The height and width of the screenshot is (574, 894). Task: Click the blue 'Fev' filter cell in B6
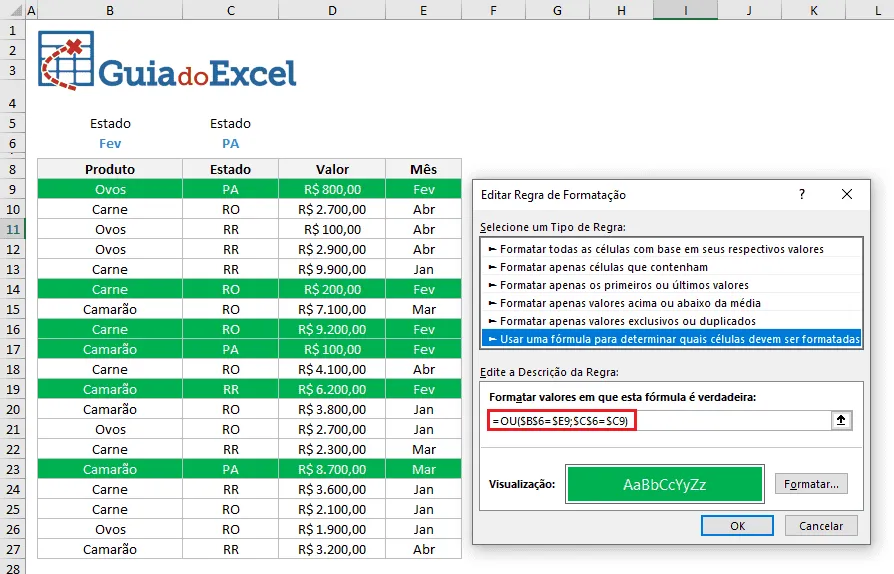[110, 144]
